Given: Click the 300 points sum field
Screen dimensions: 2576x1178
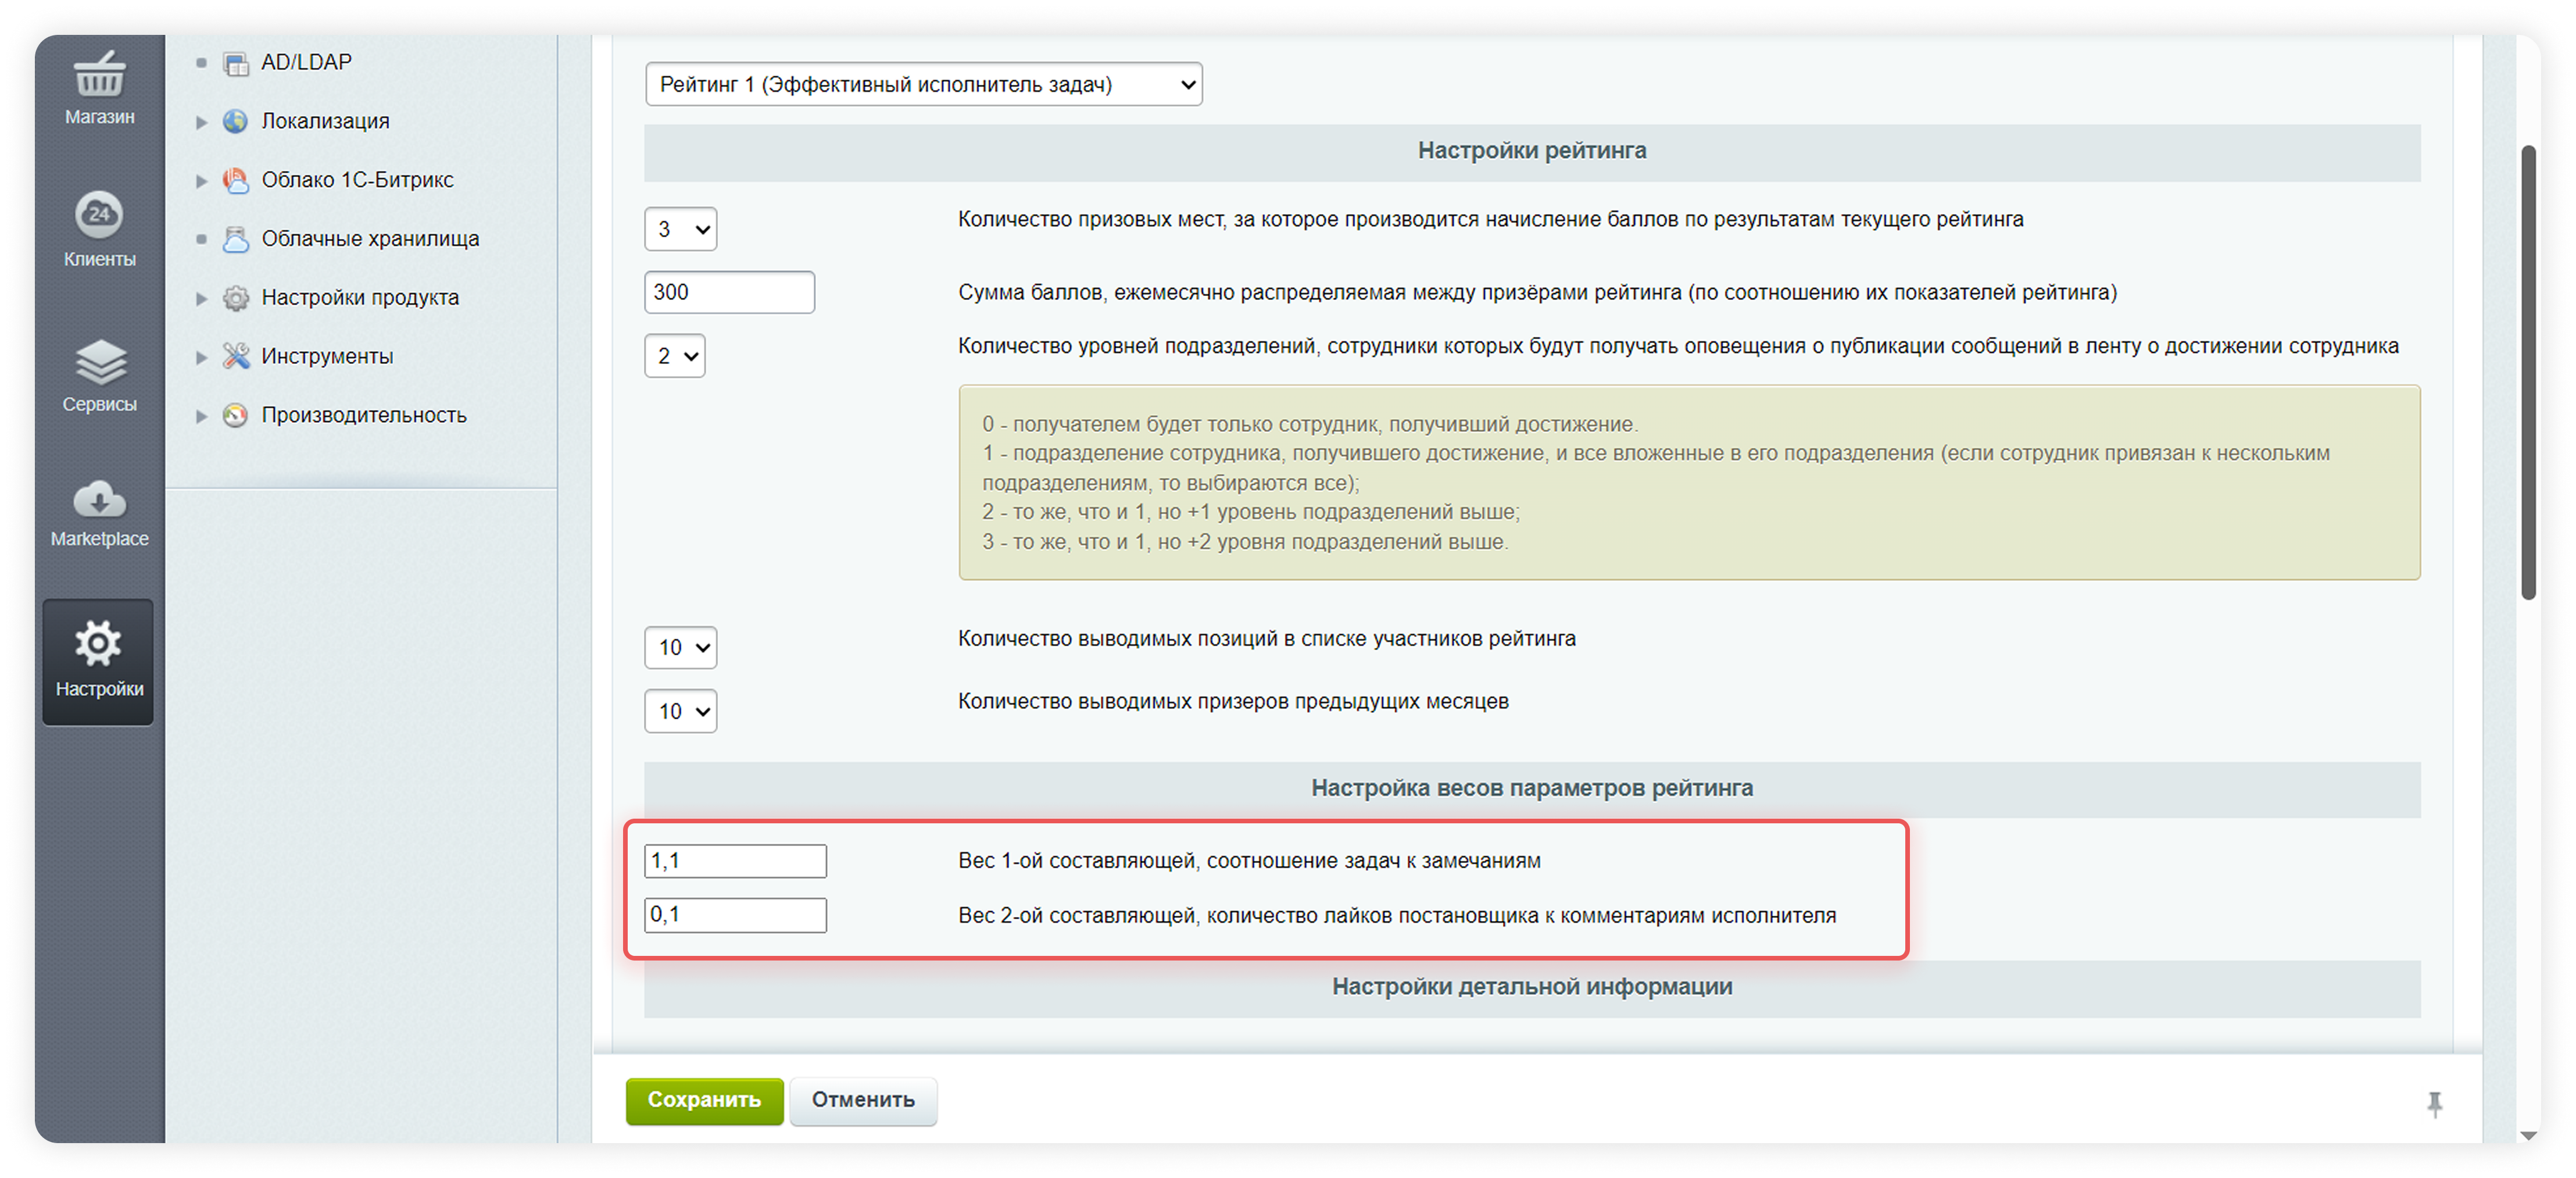Looking at the screenshot, I should (x=729, y=292).
